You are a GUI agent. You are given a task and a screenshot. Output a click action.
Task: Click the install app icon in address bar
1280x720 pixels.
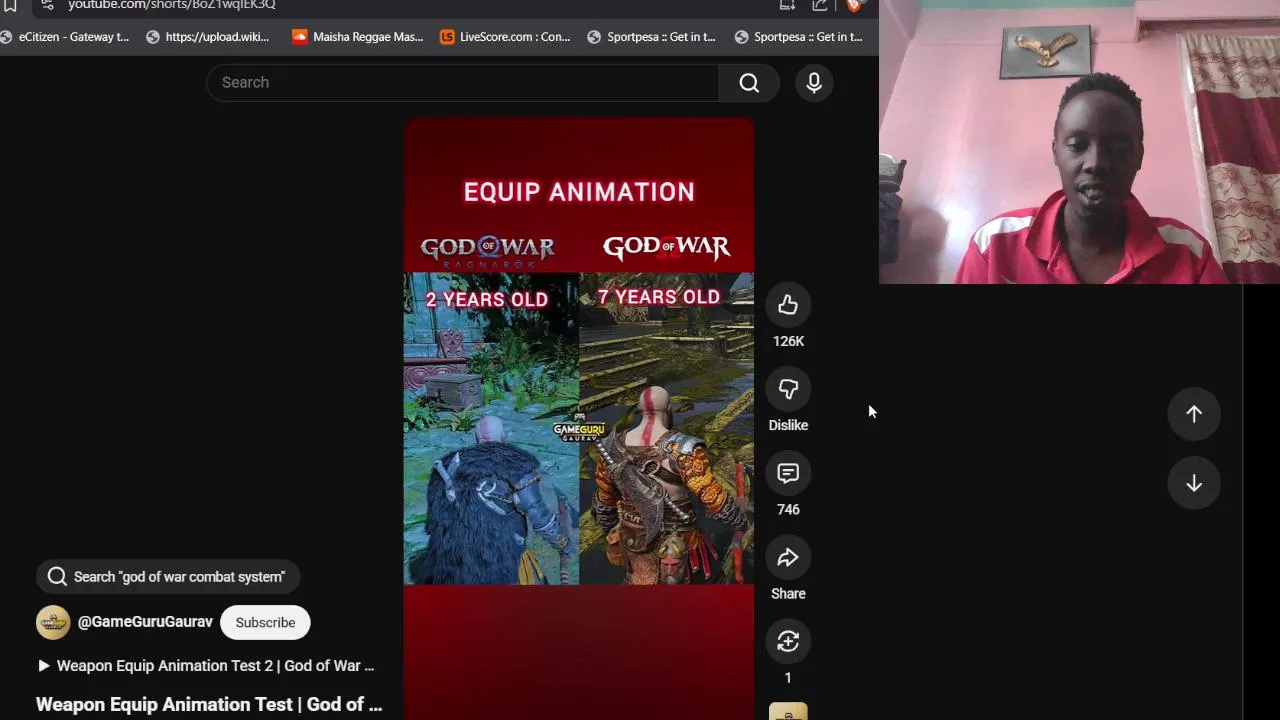(x=787, y=5)
